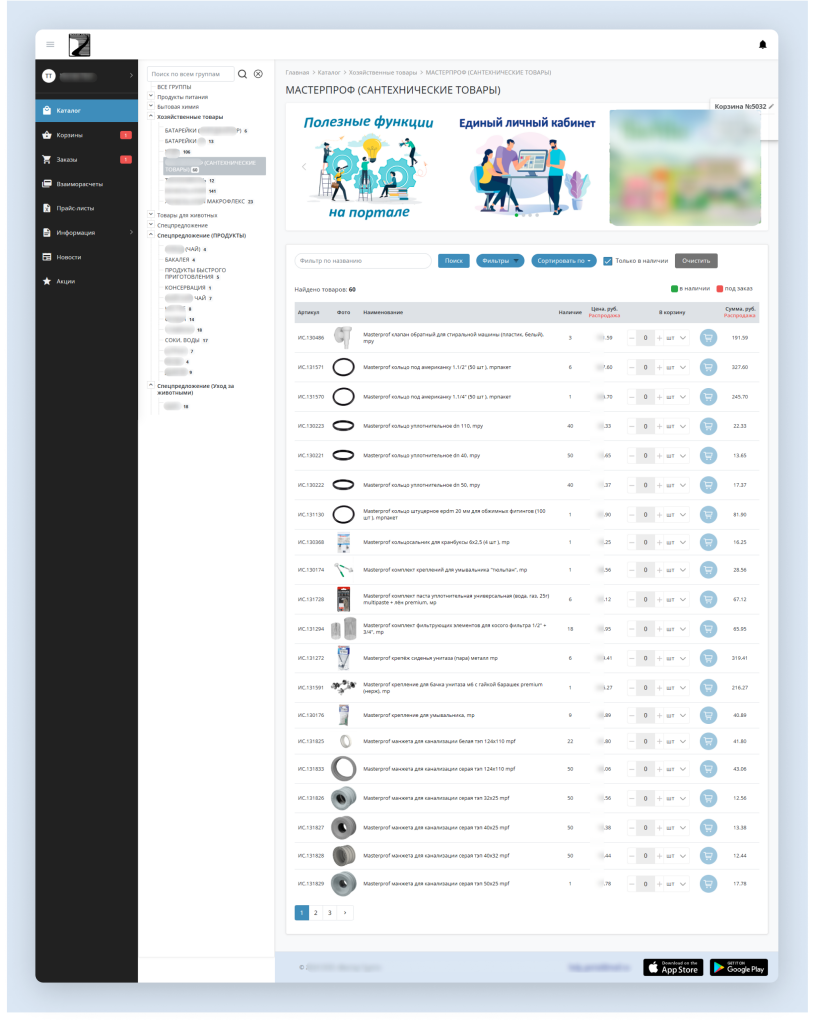Go to page 2 in pagination
This screenshot has height=1024, width=813.
pos(316,912)
